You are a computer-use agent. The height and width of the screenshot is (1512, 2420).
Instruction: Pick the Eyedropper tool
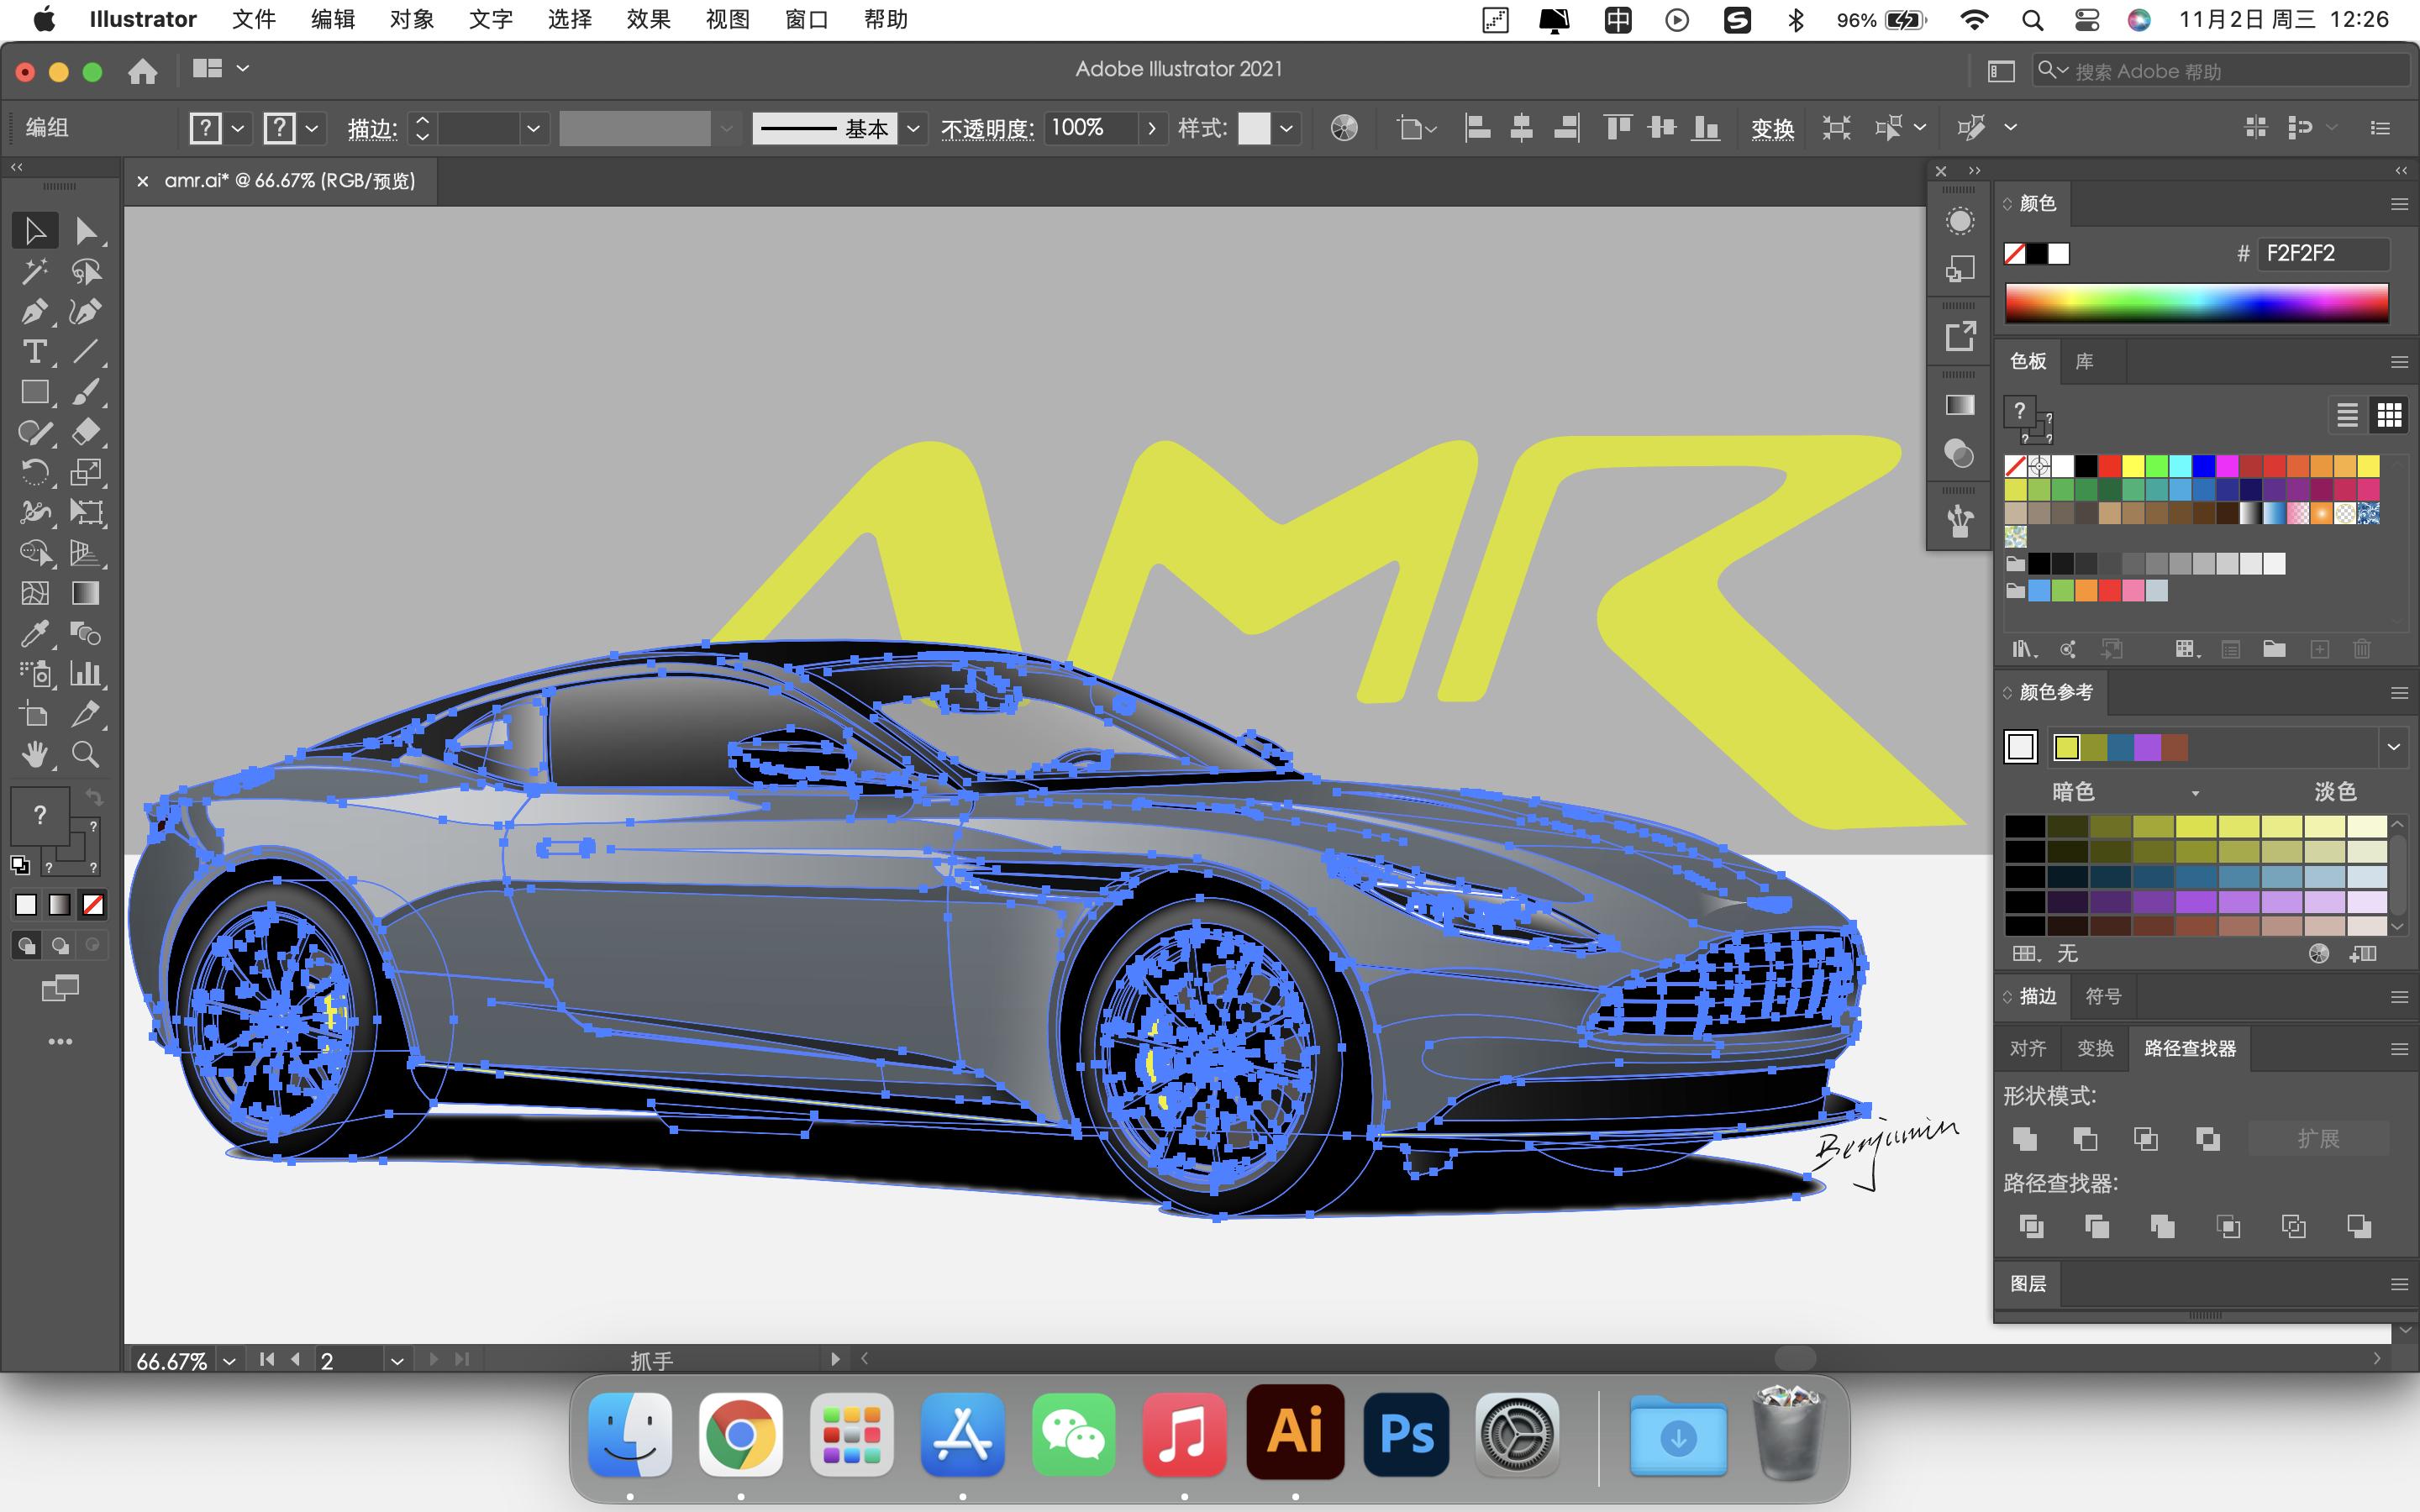[x=34, y=634]
